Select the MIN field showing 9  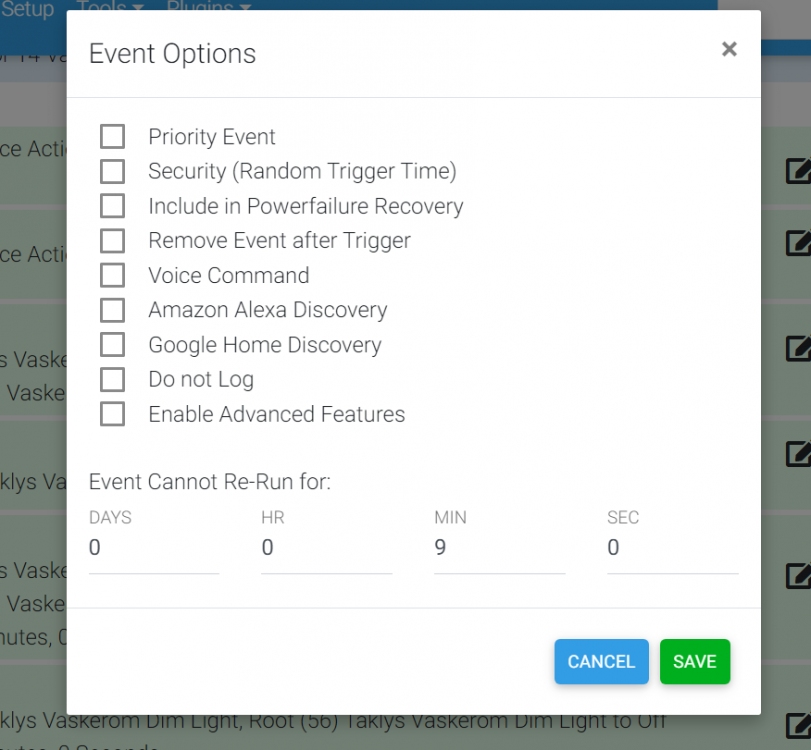click(x=499, y=548)
